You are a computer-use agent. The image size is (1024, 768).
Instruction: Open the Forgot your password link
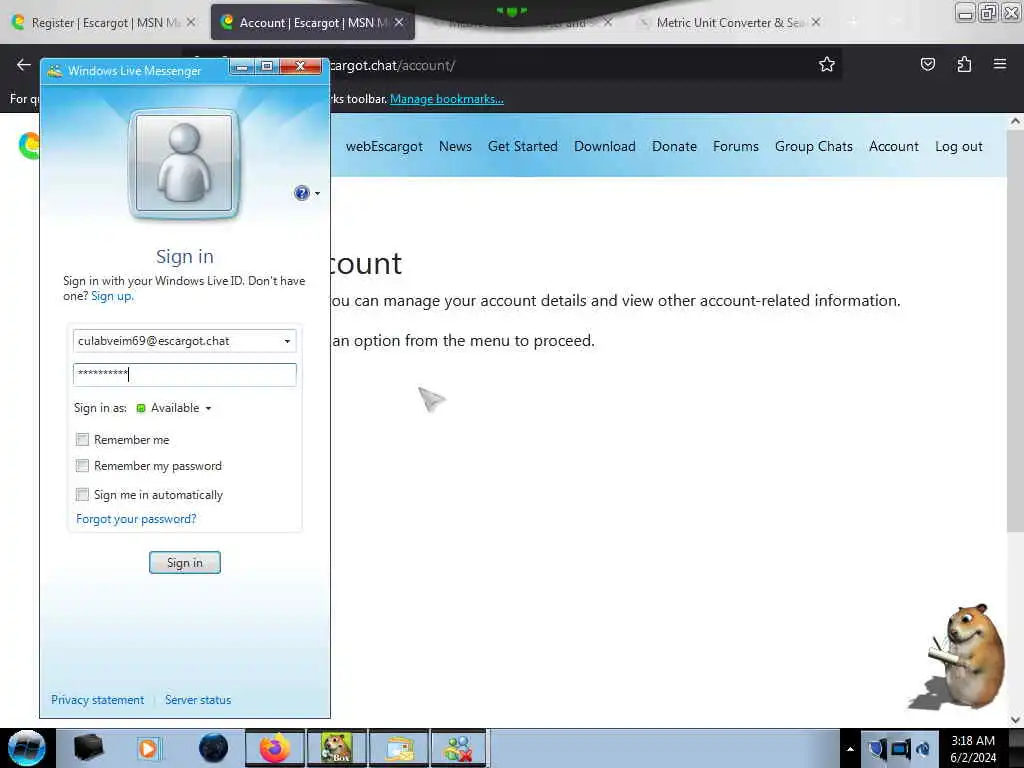[136, 519]
